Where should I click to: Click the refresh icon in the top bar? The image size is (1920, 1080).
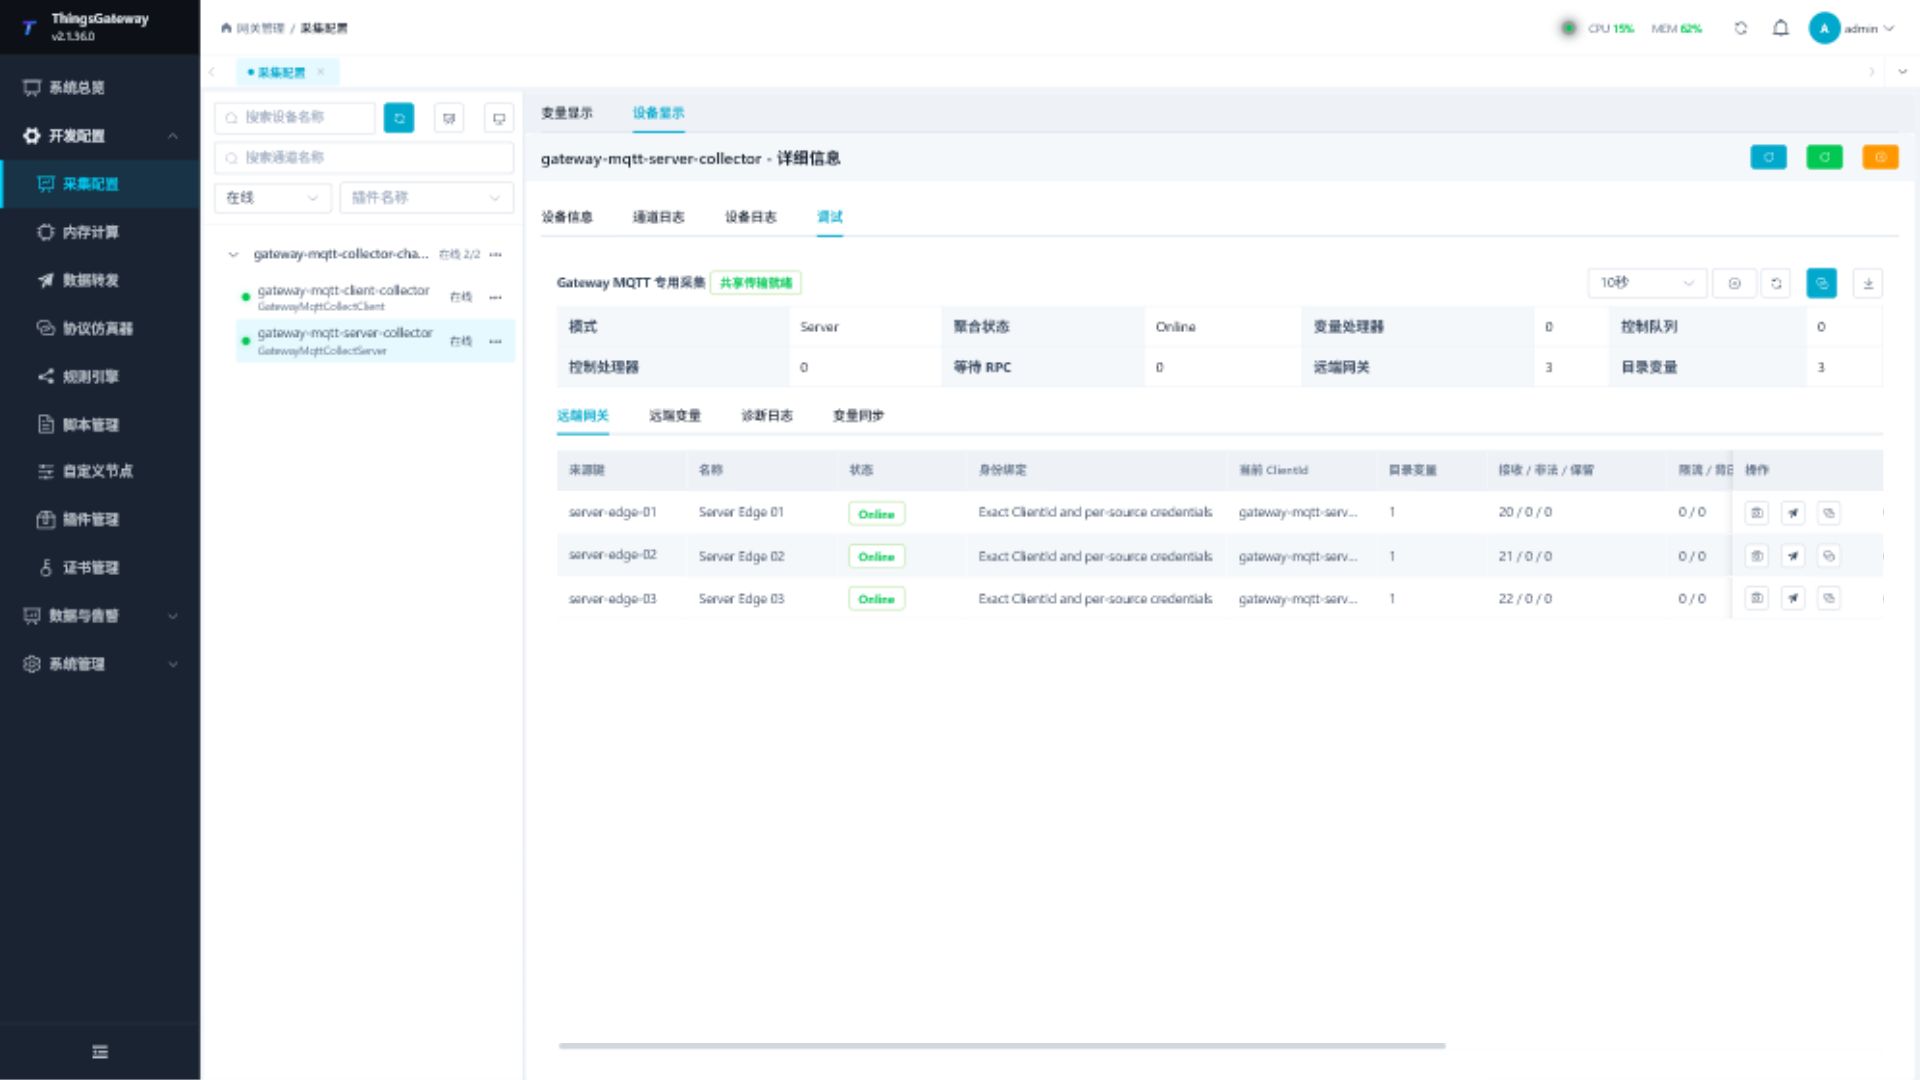coord(1741,28)
